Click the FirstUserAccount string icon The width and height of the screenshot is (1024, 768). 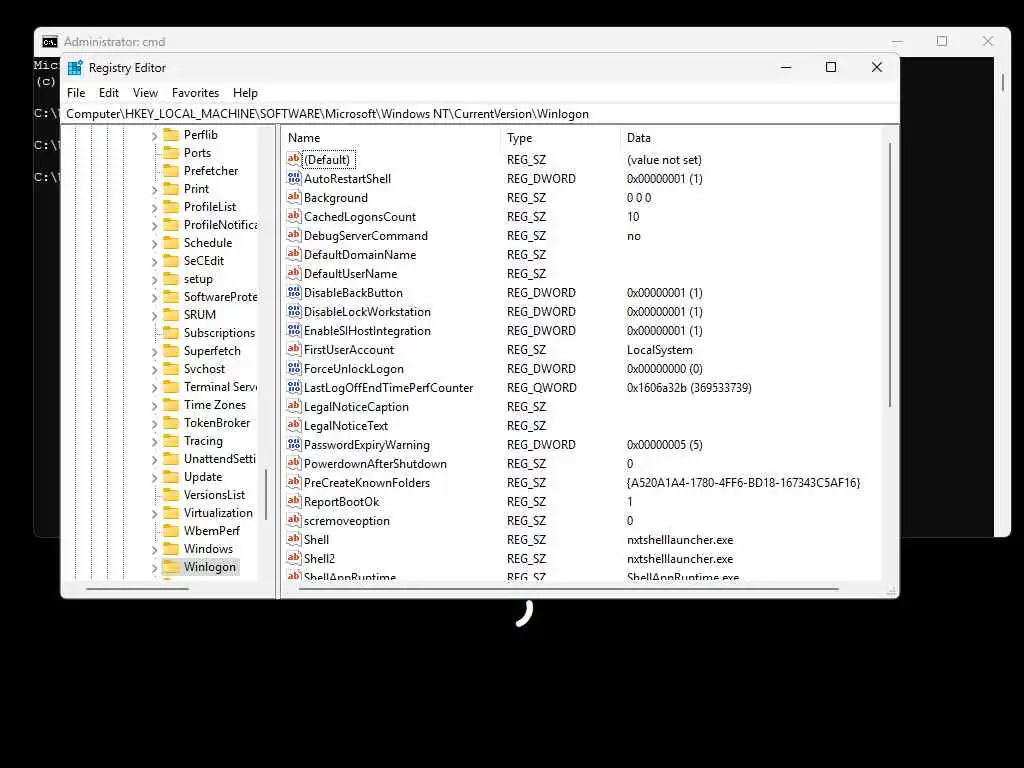pyautogui.click(x=294, y=349)
